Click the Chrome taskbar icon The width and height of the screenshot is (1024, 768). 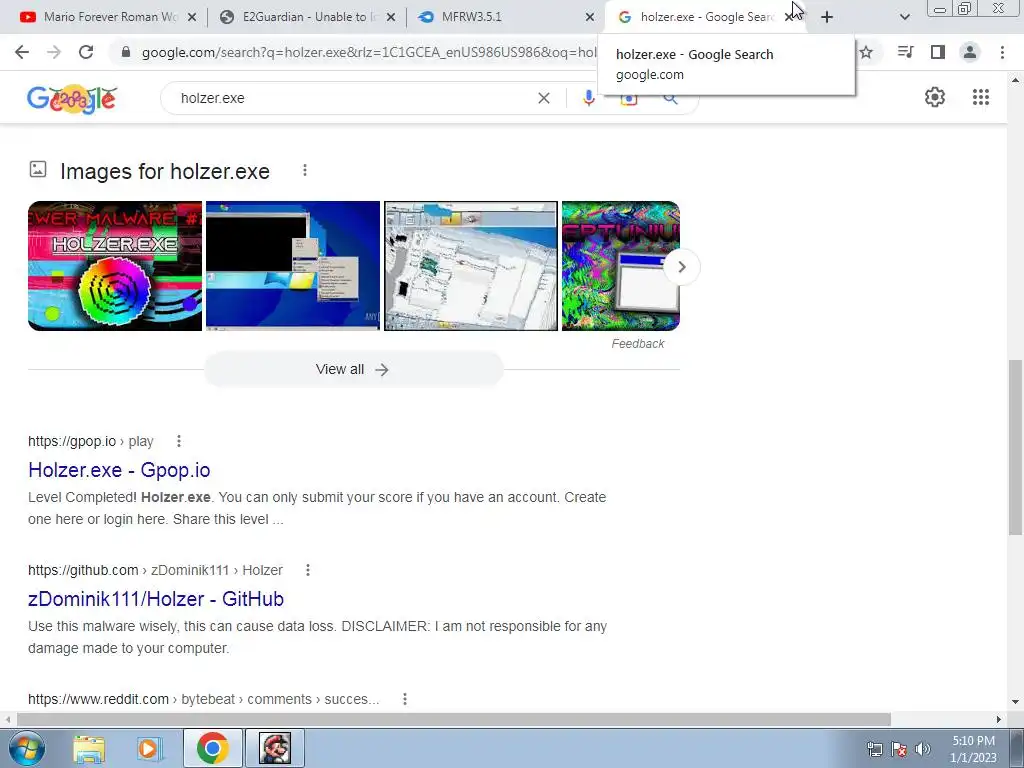click(212, 748)
